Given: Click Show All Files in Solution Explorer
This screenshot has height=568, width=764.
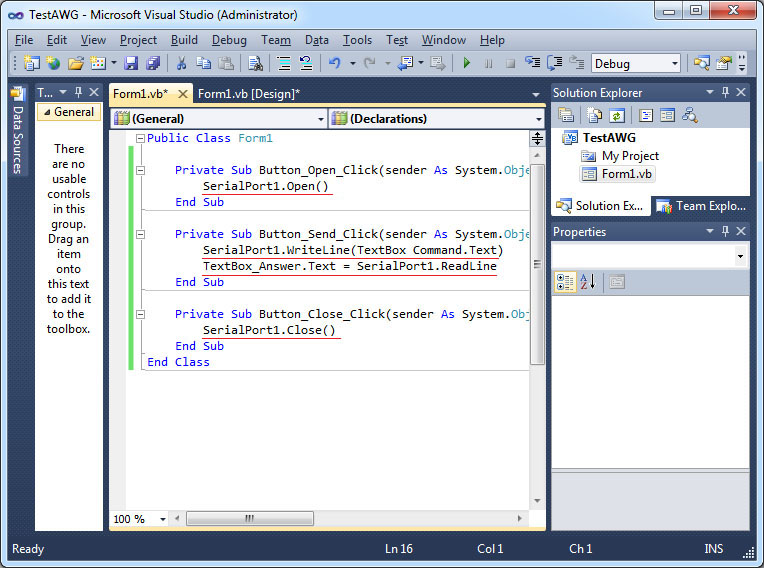Looking at the screenshot, I should click(592, 116).
